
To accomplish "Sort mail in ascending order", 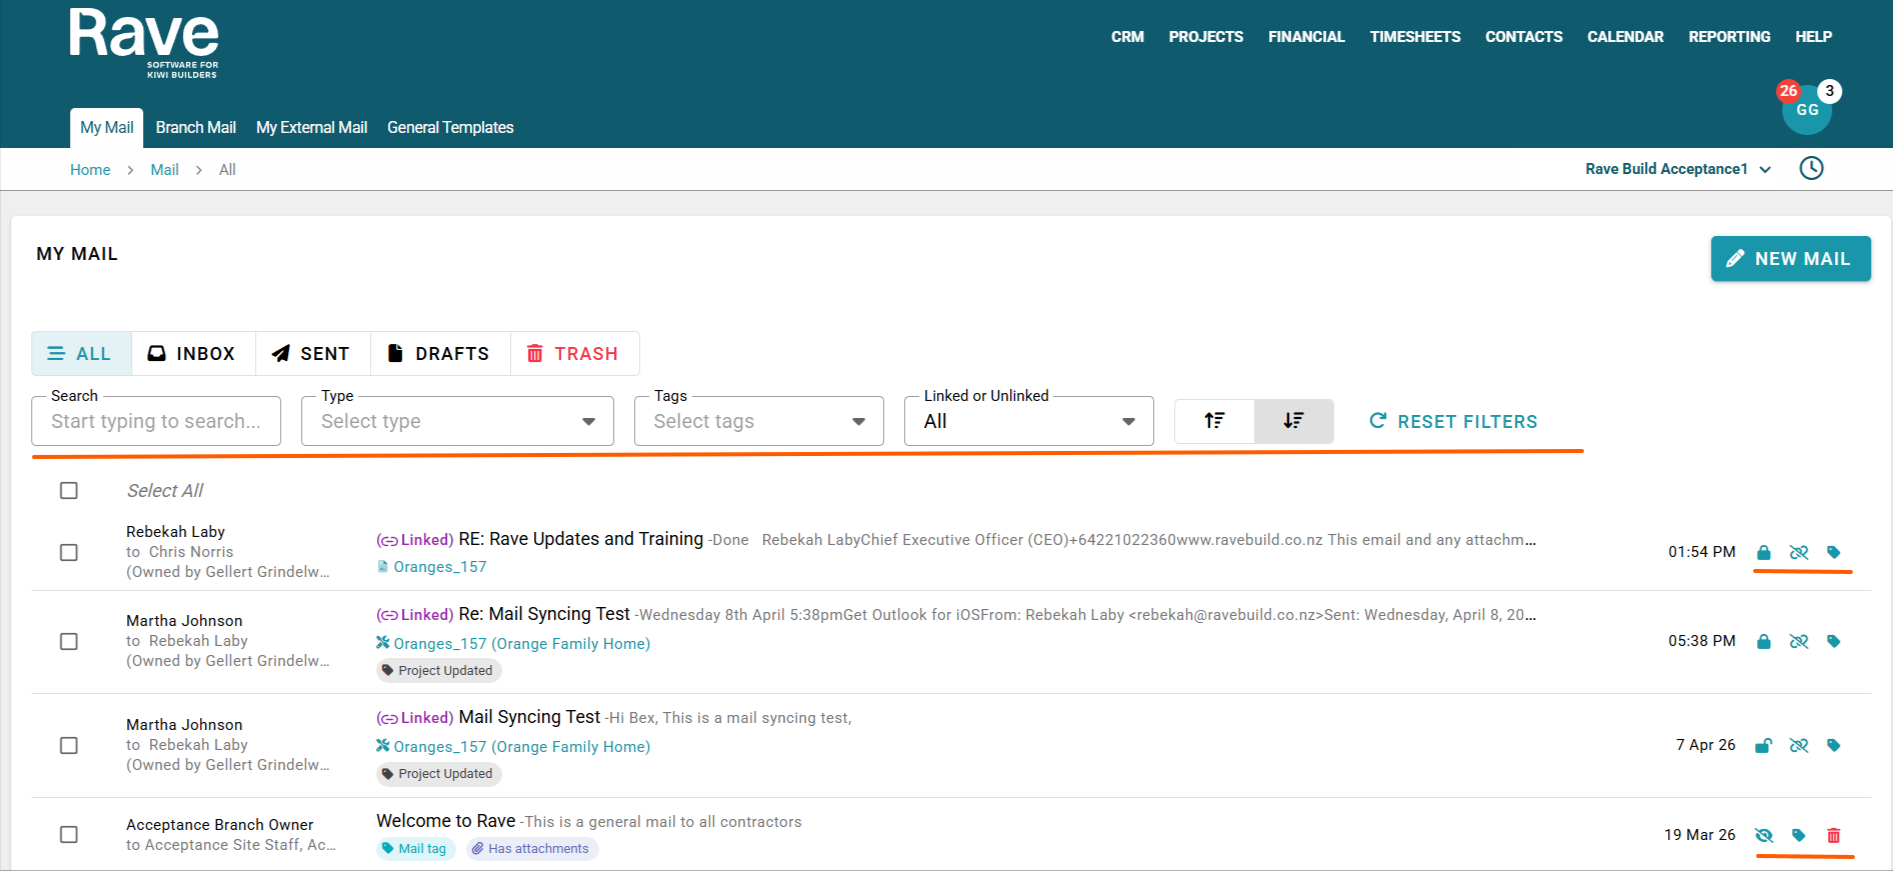I will 1214,421.
